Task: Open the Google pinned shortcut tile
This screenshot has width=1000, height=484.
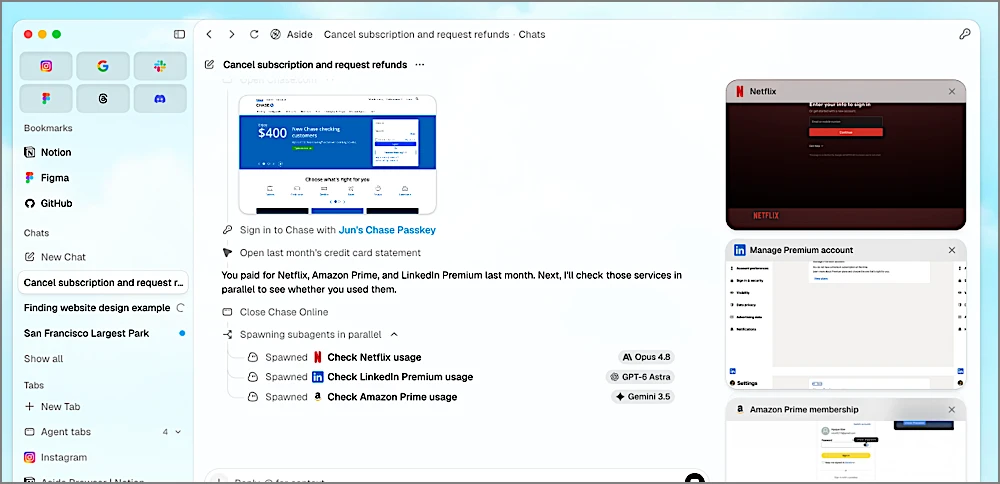Action: click(x=103, y=66)
